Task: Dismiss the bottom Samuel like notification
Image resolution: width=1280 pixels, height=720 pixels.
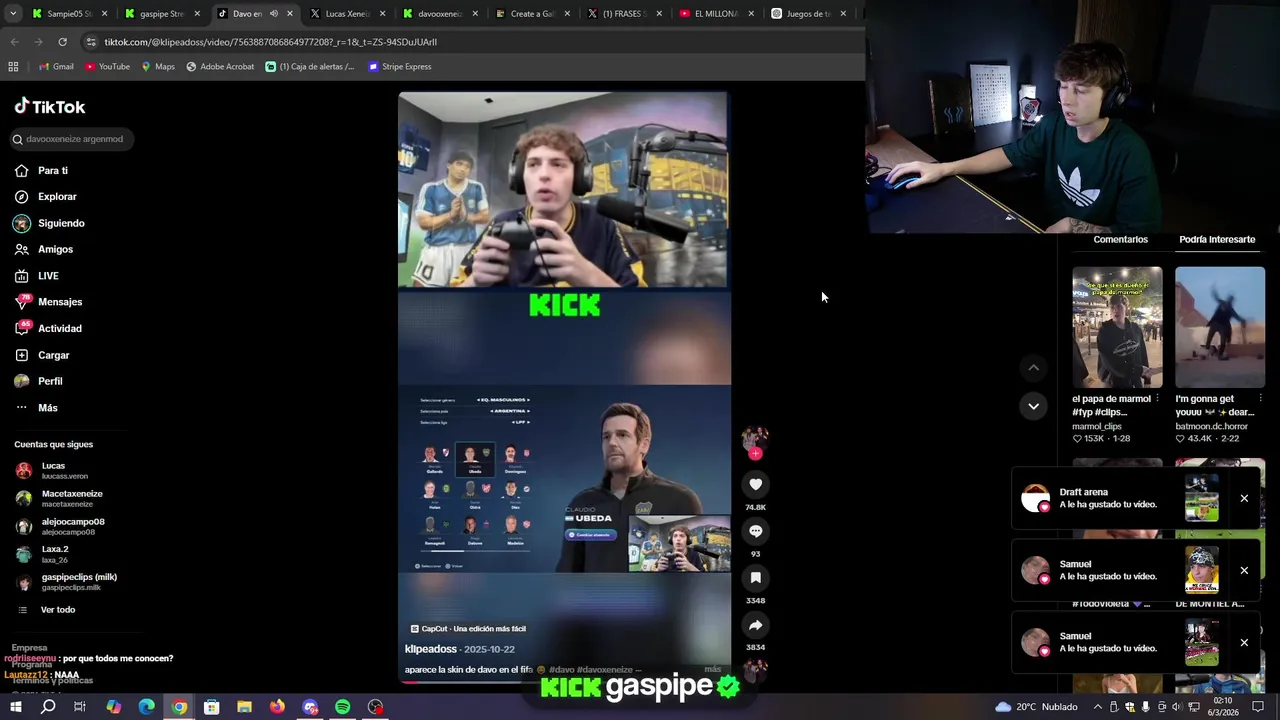Action: click(x=1244, y=642)
